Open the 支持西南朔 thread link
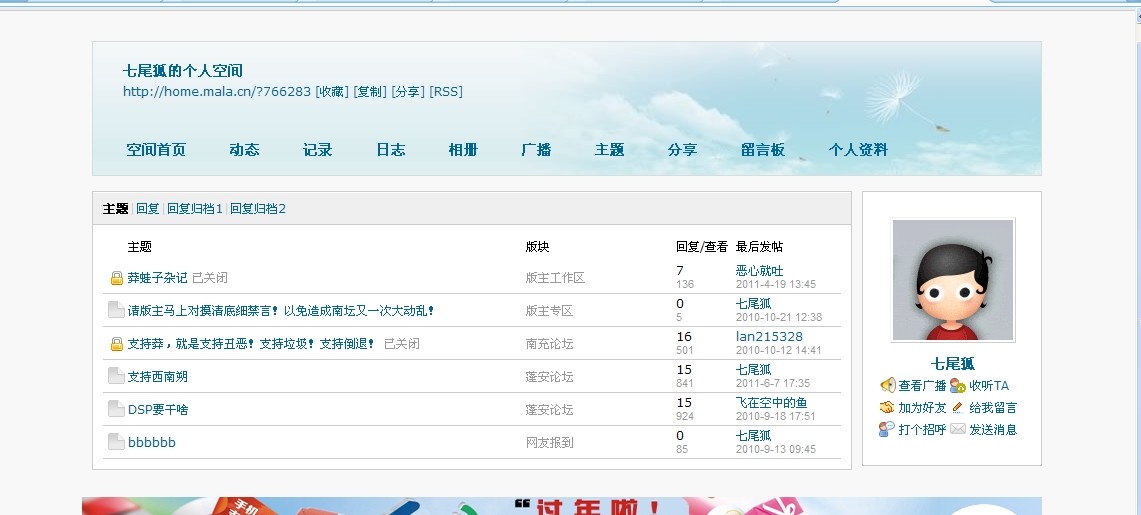 click(158, 377)
